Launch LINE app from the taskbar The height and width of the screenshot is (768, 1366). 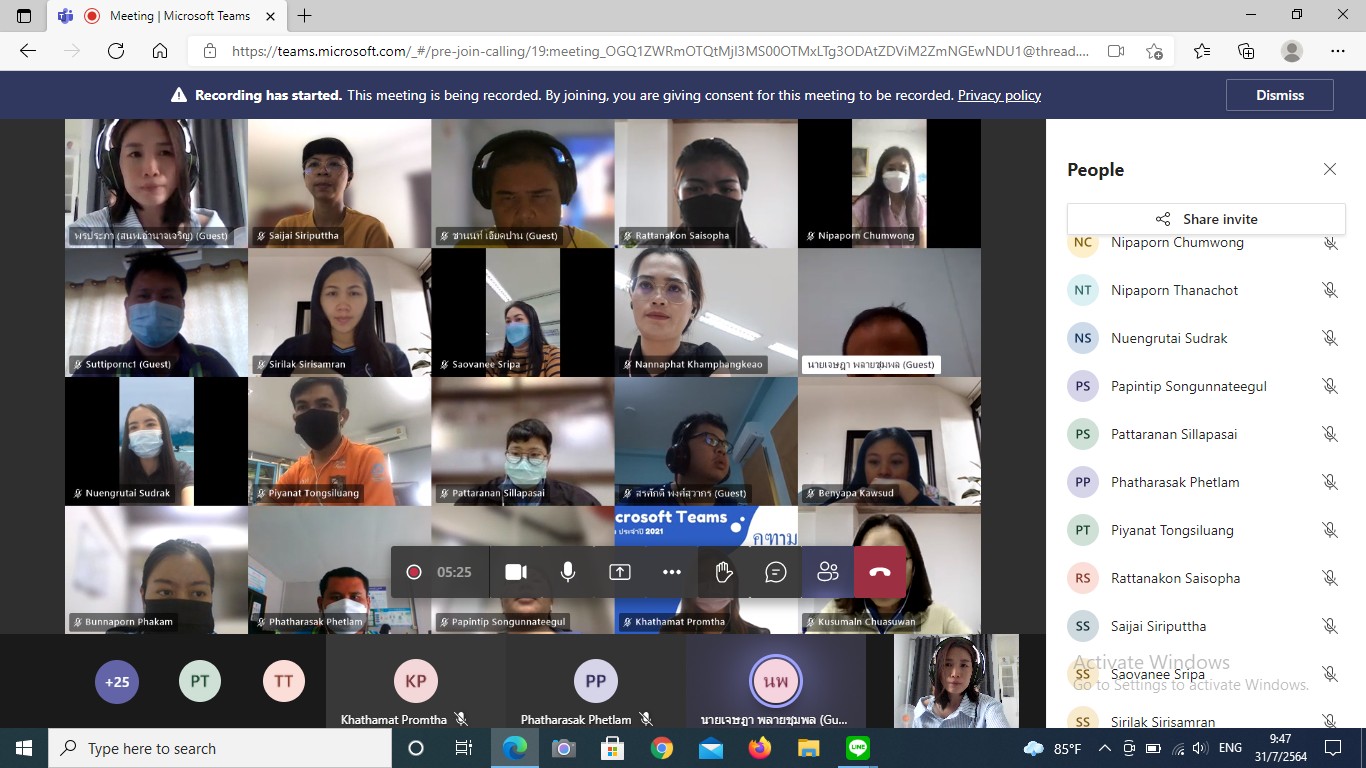click(x=858, y=748)
